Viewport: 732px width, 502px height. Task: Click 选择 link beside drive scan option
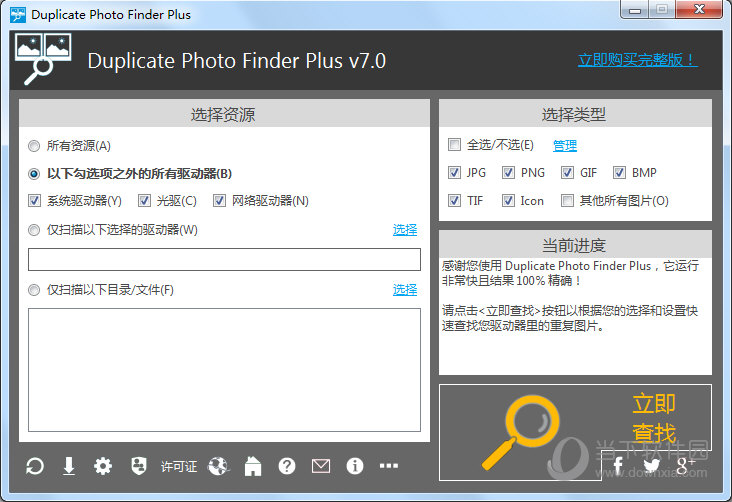point(405,230)
